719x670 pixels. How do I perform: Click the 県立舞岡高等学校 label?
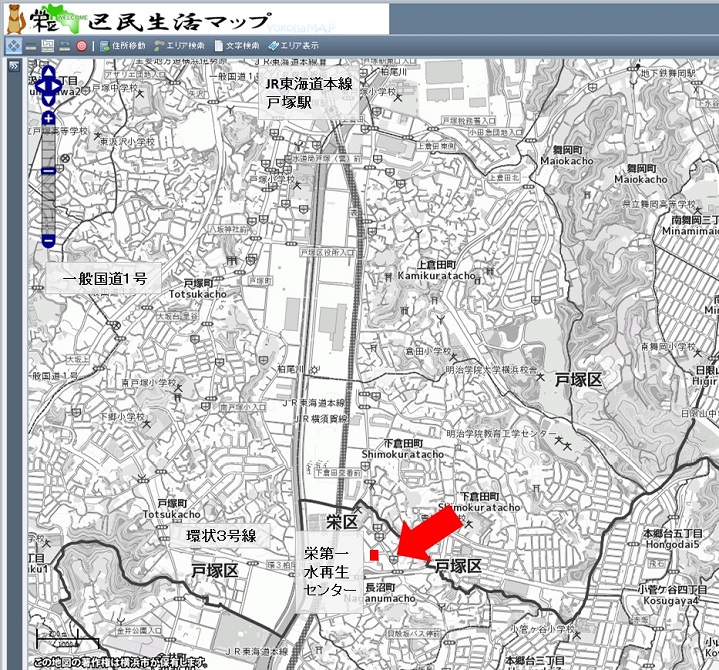[658, 204]
